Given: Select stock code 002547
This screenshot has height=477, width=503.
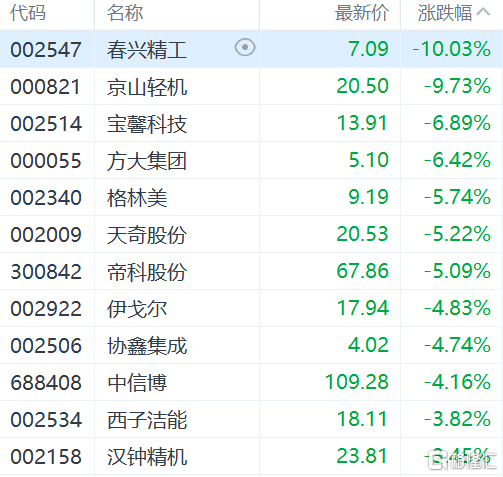Looking at the screenshot, I should click(x=46, y=49).
